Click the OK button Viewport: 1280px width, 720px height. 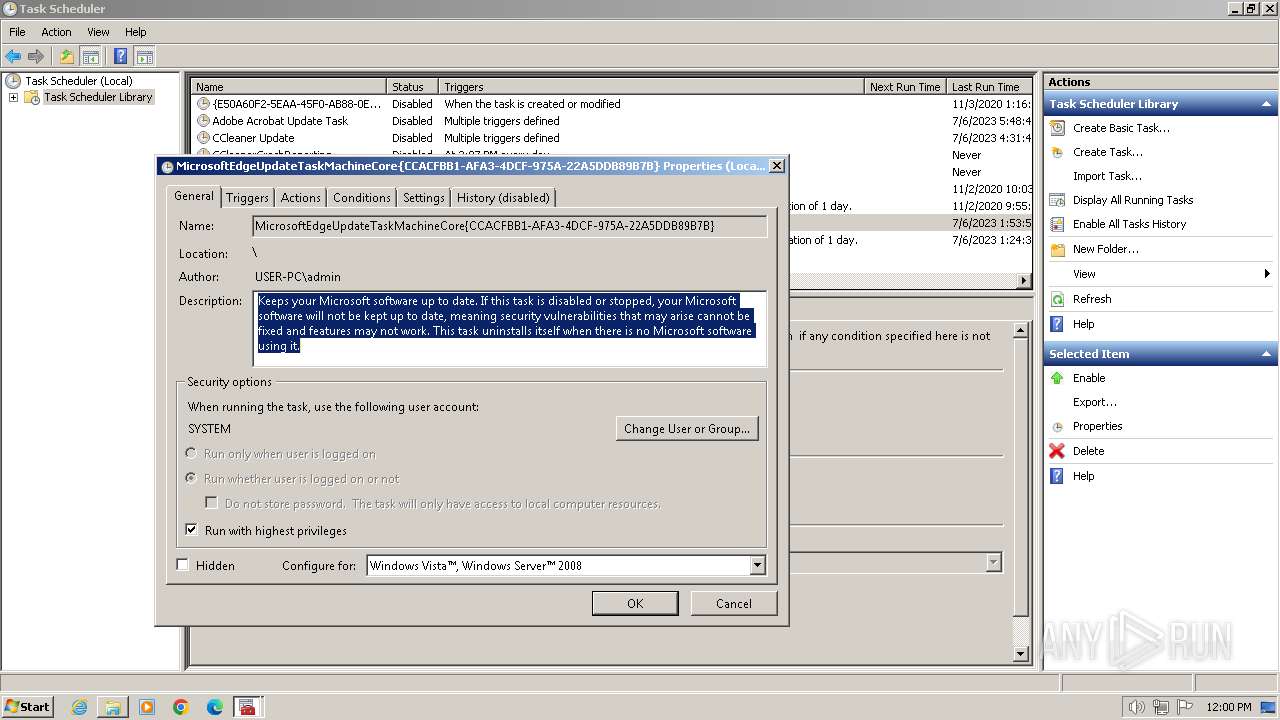pos(635,603)
